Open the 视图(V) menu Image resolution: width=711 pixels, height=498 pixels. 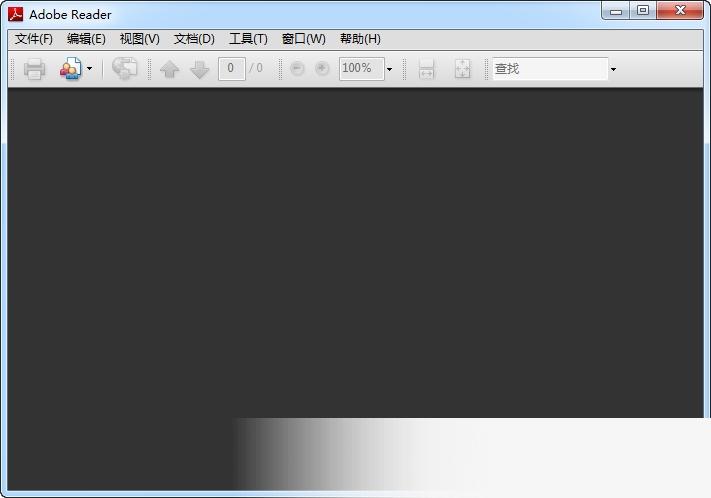pos(140,39)
